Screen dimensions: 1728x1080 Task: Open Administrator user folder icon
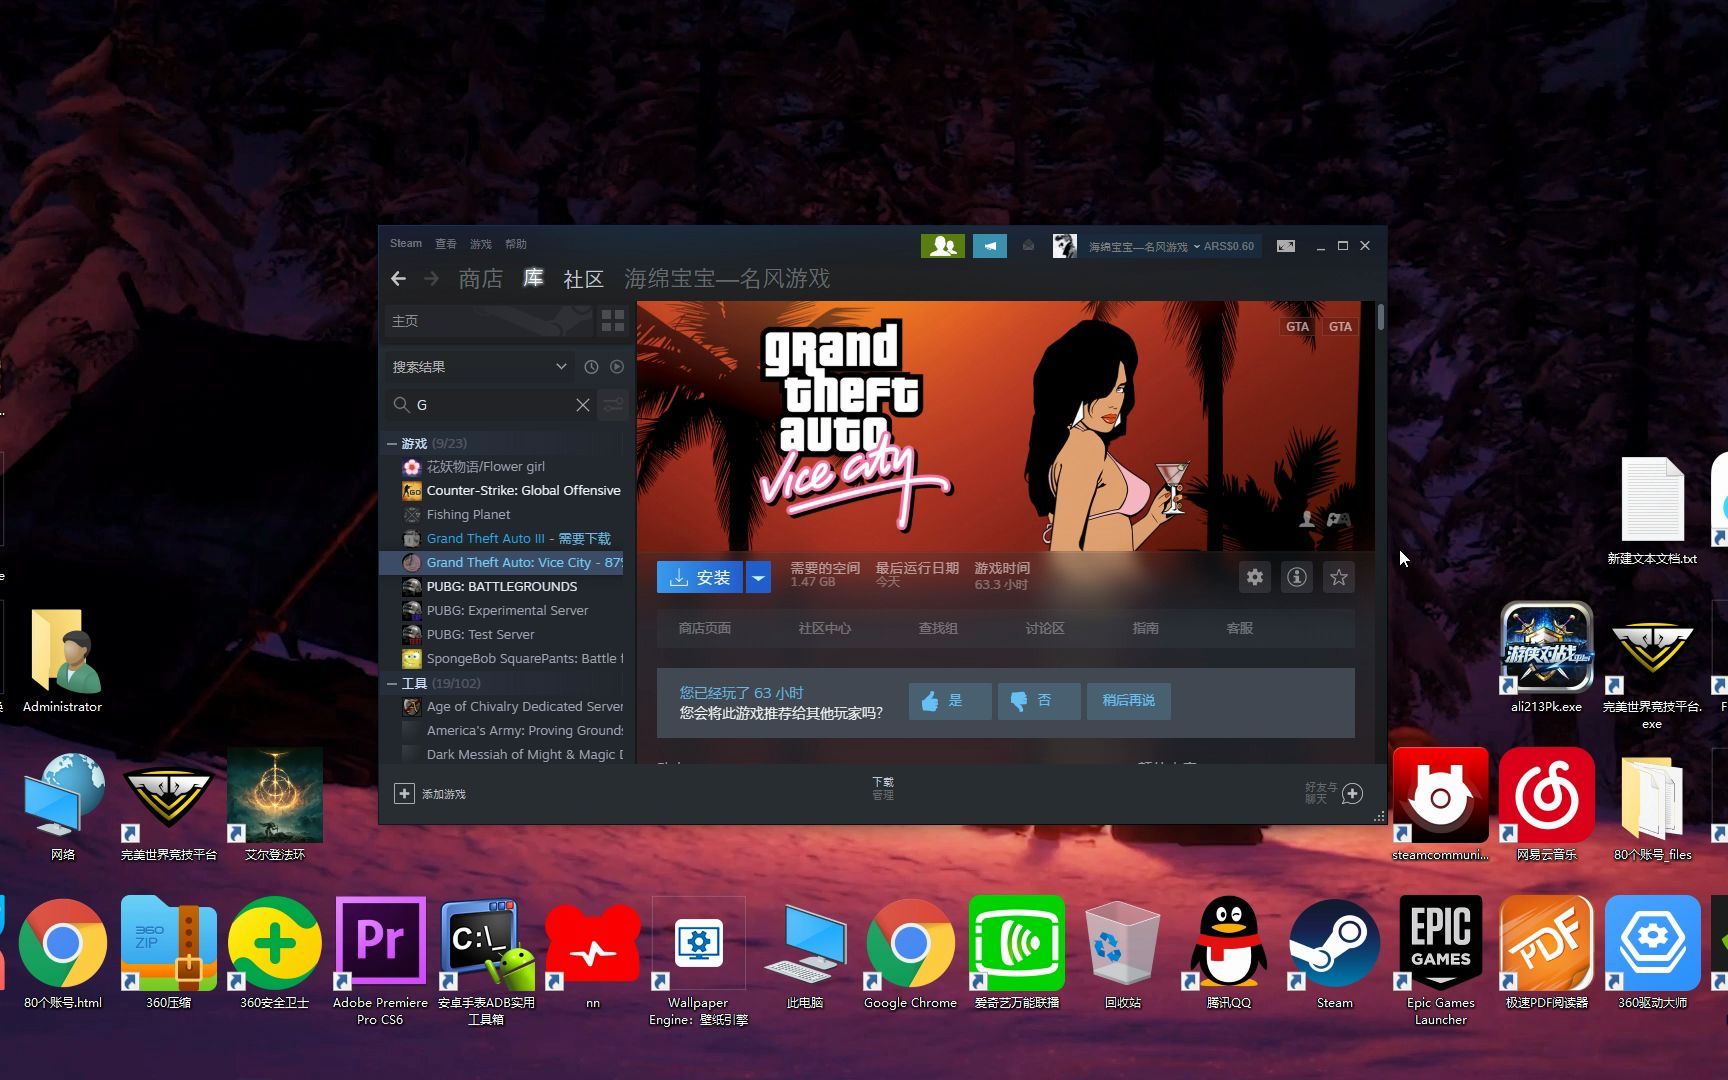point(63,661)
